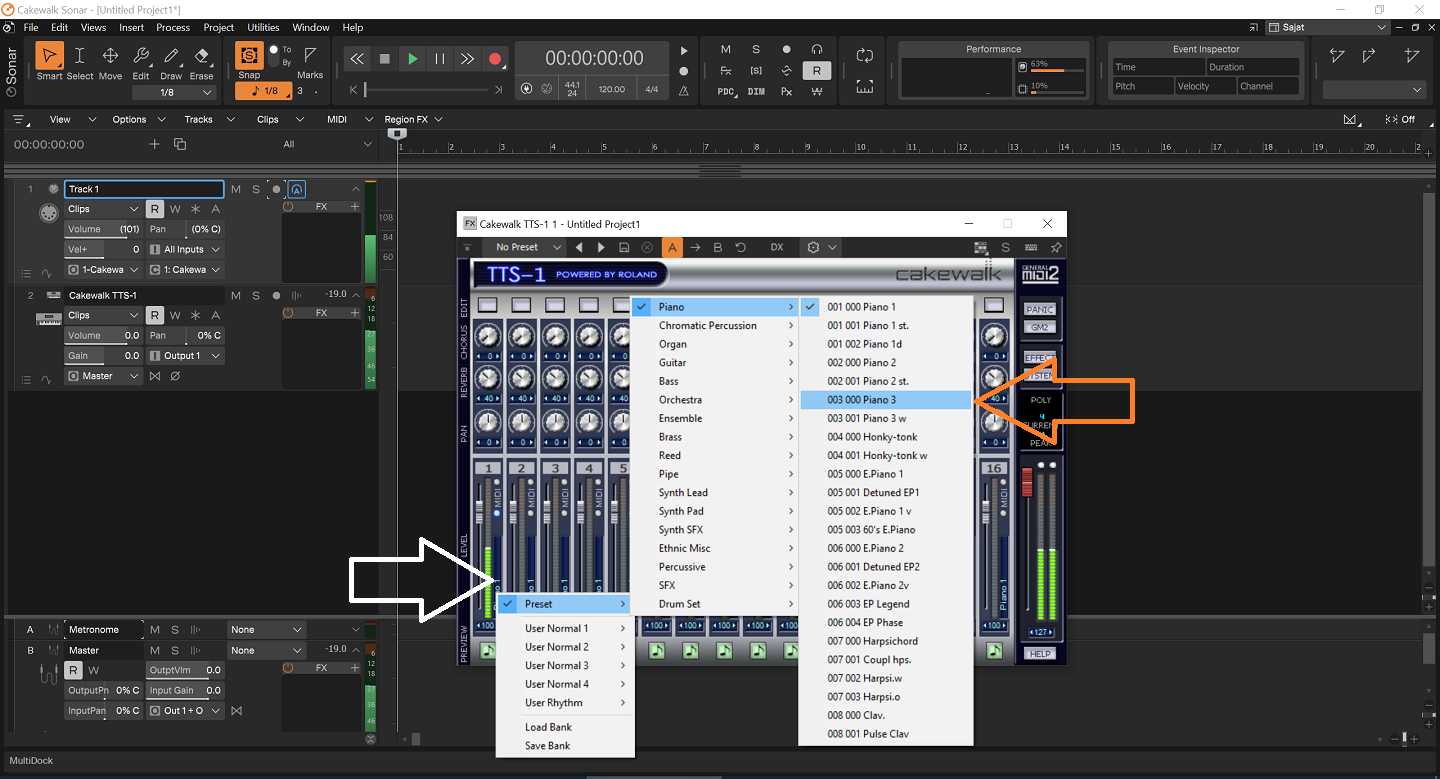The height and width of the screenshot is (779, 1440).
Task: Open the File menu
Action: [x=30, y=28]
